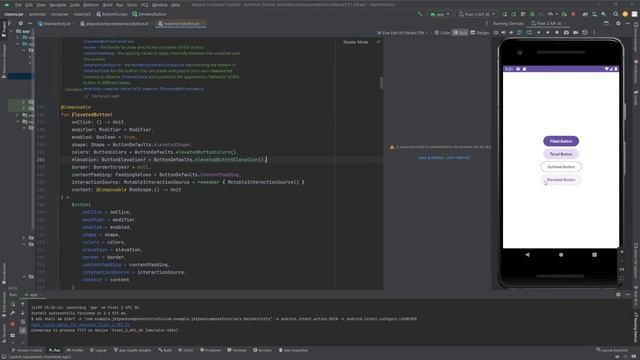Tap Filled Button on the emulator
This screenshot has height=360, width=640.
pyautogui.click(x=561, y=141)
